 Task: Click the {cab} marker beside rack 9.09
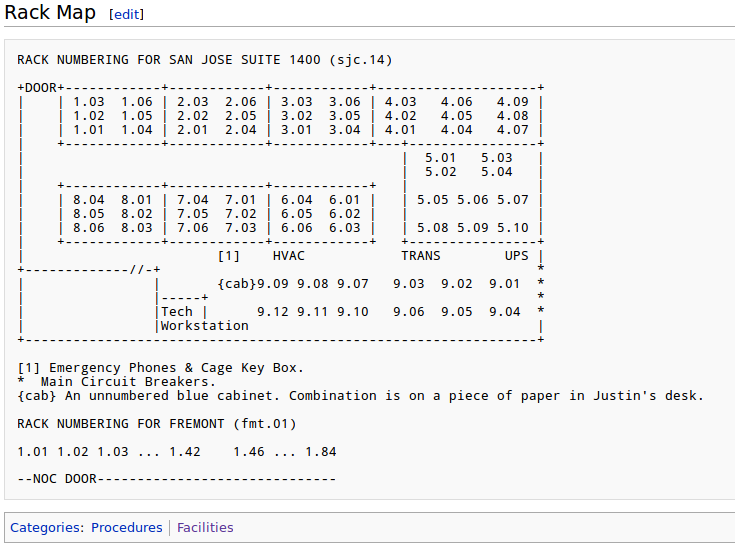click(237, 284)
